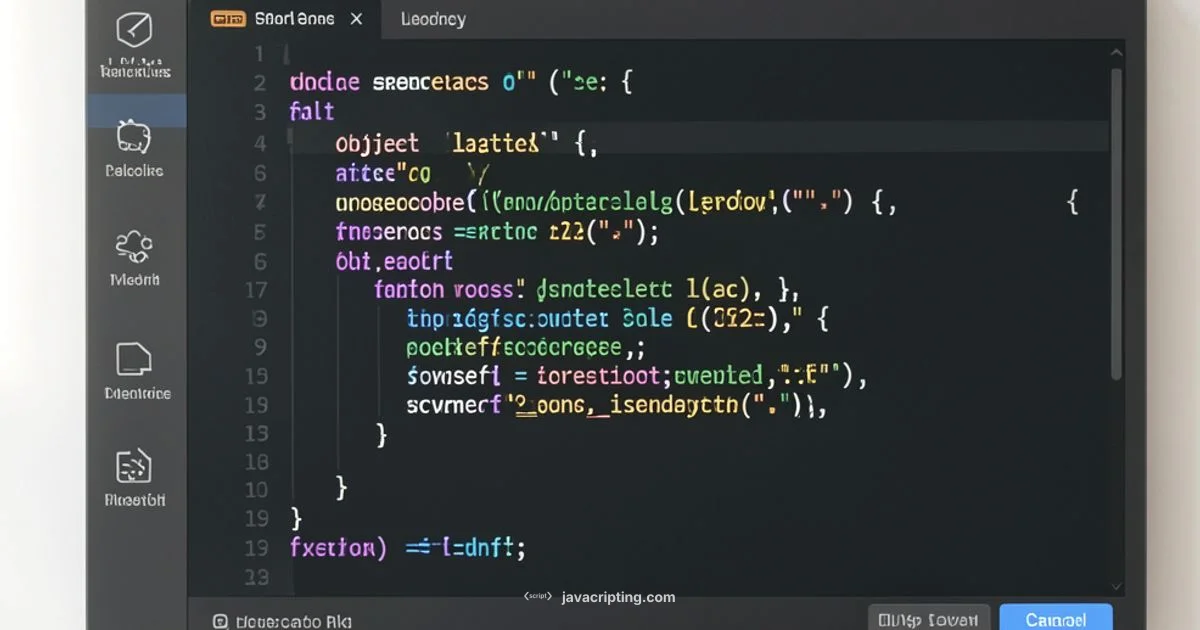Toggle the active state of the Balcolike tool
Screen dimensions: 1200x630
[x=136, y=138]
